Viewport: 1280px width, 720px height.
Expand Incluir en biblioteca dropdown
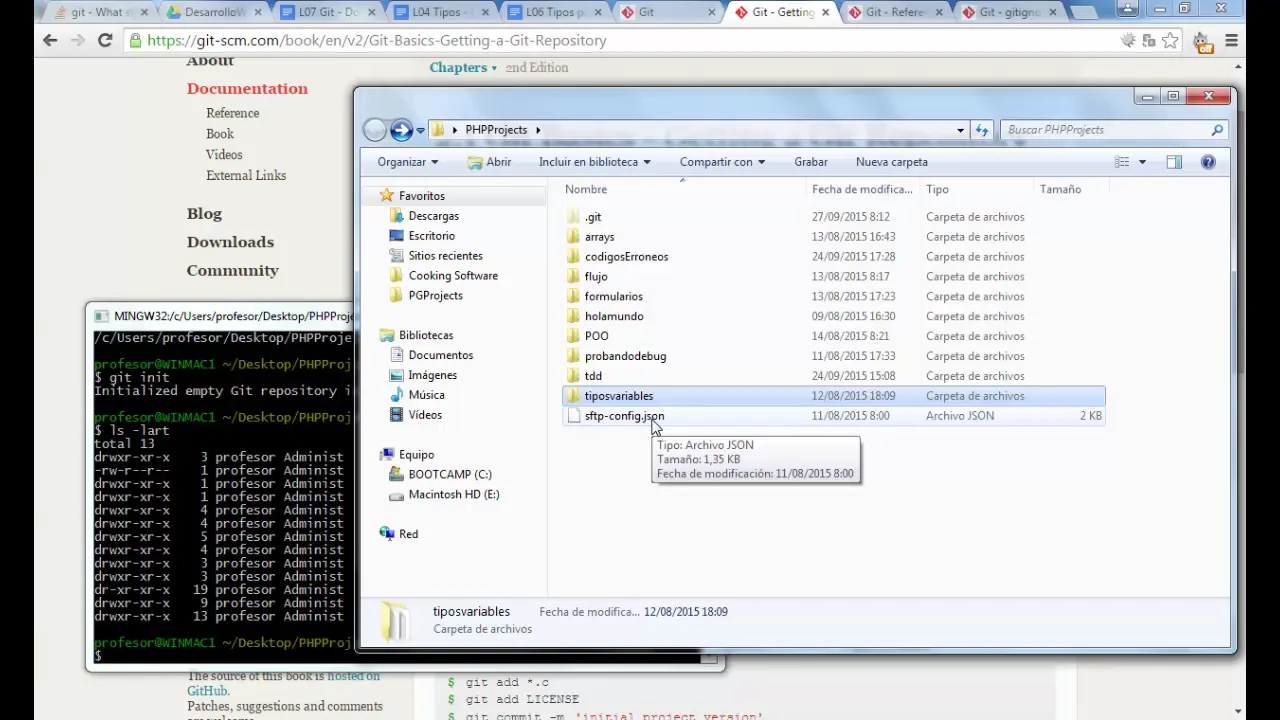[594, 162]
